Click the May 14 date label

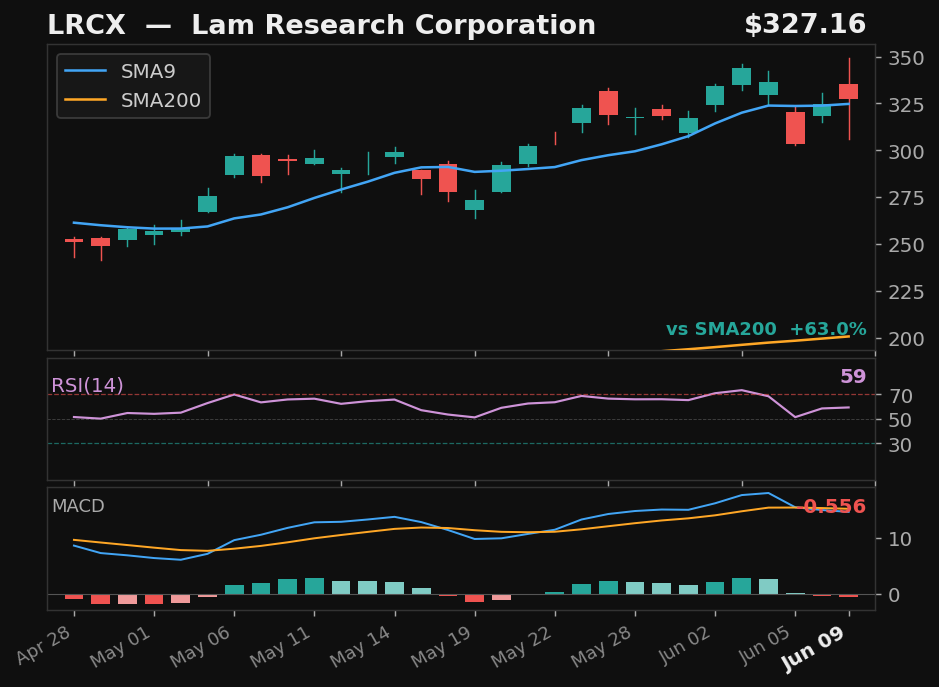[362, 647]
